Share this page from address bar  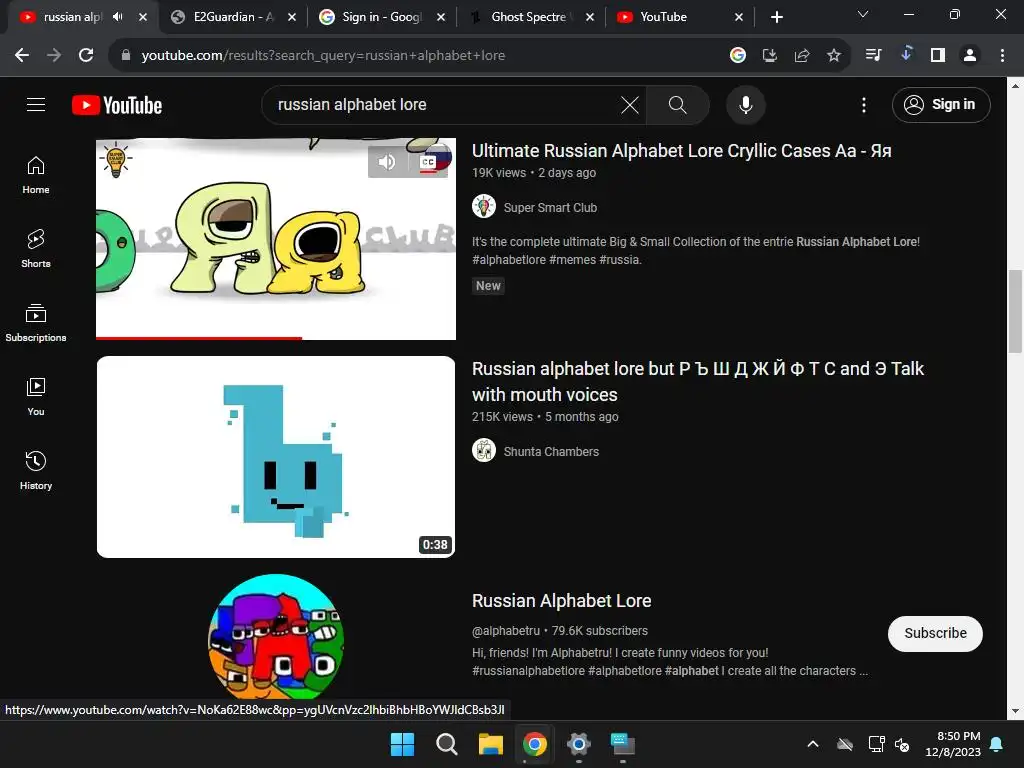pos(801,56)
